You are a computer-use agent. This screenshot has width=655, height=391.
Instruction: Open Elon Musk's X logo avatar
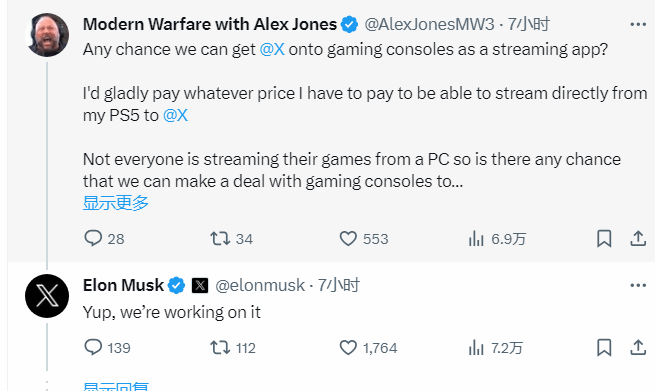pyautogui.click(x=47, y=296)
